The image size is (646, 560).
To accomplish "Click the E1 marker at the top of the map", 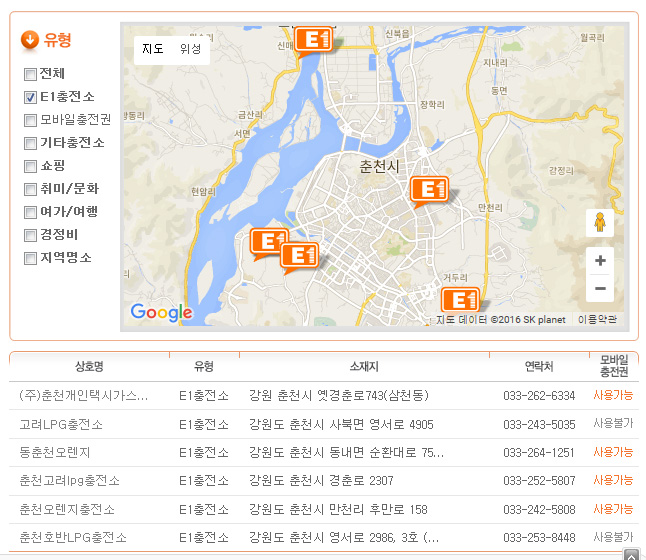I will tap(314, 40).
